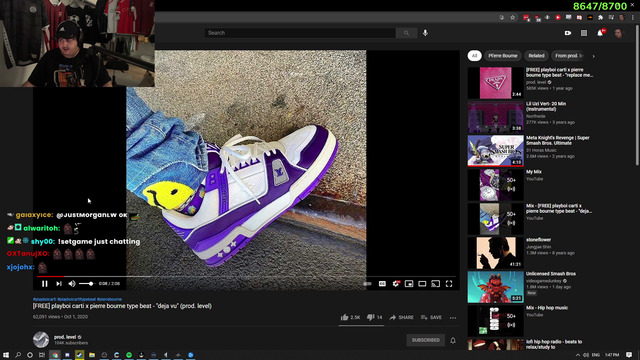
Task: Toggle the autoplay switch in player
Action: pos(367,284)
